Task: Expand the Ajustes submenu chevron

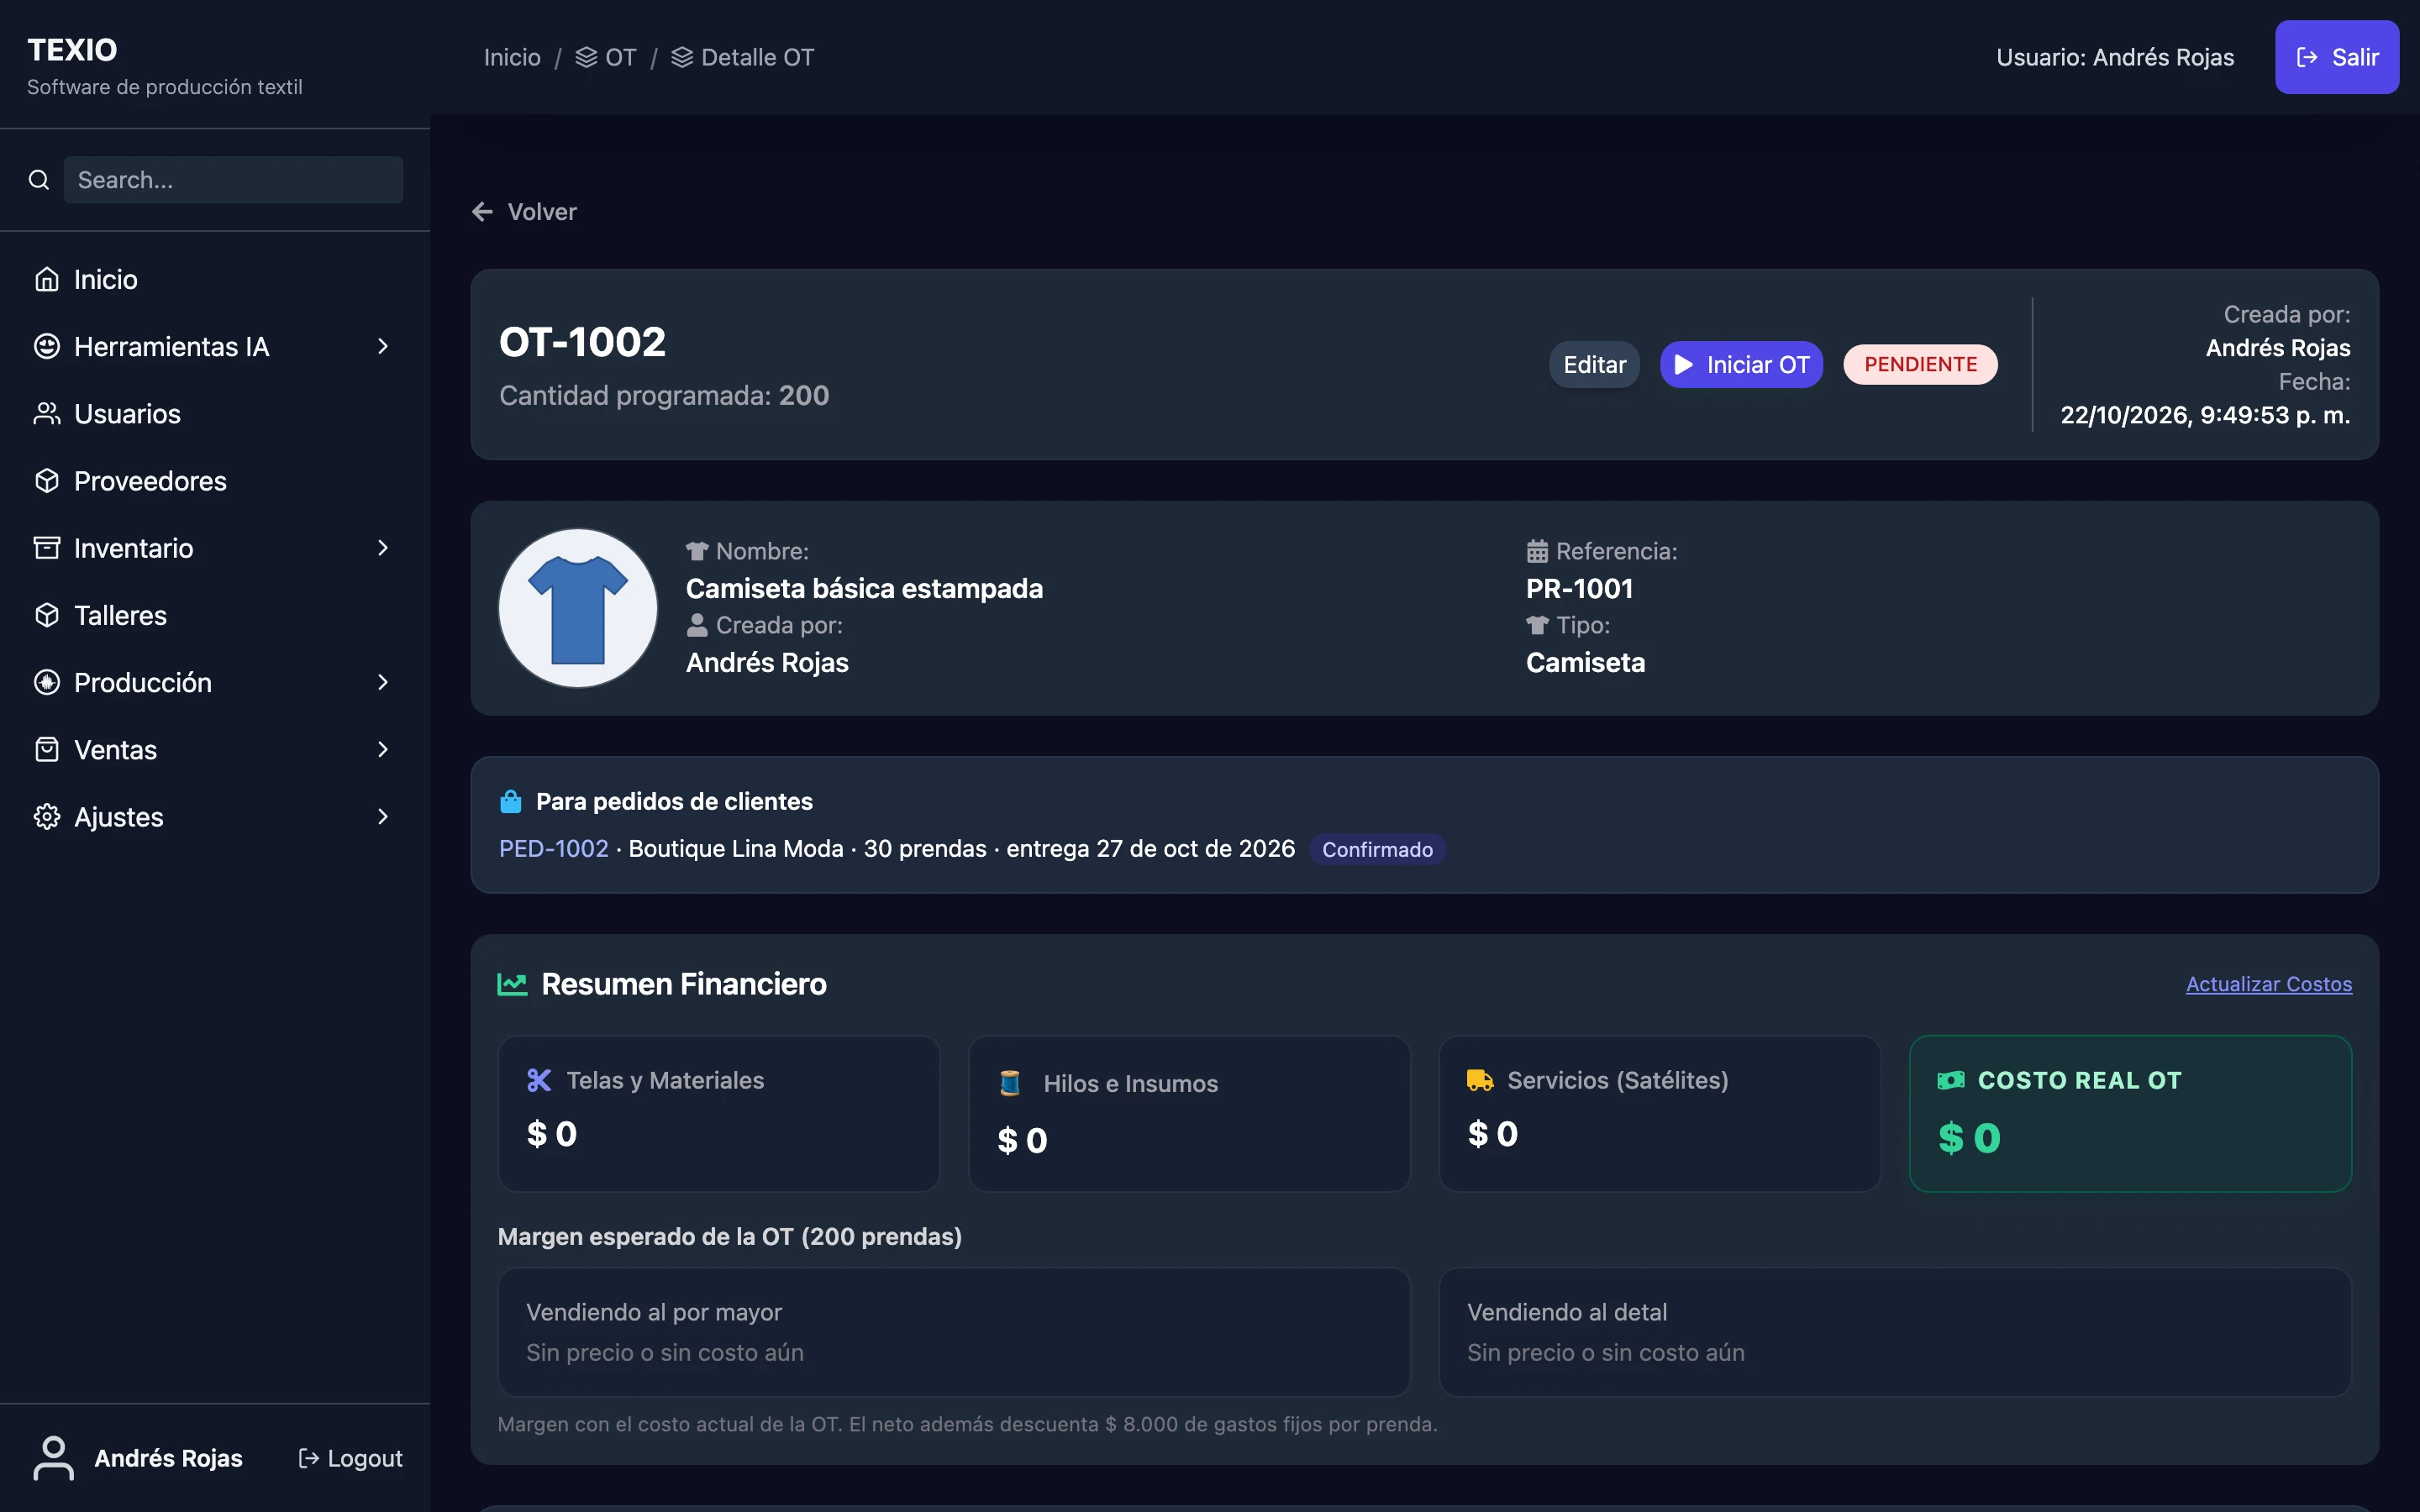Action: [x=383, y=816]
